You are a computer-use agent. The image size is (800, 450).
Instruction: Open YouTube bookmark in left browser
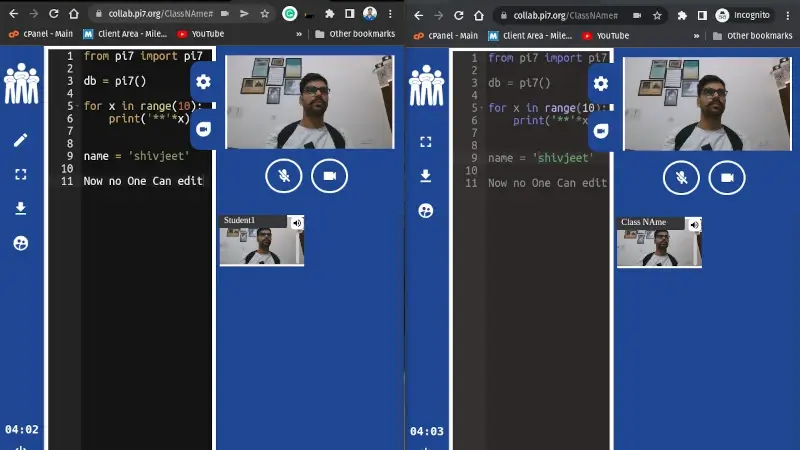[x=201, y=34]
